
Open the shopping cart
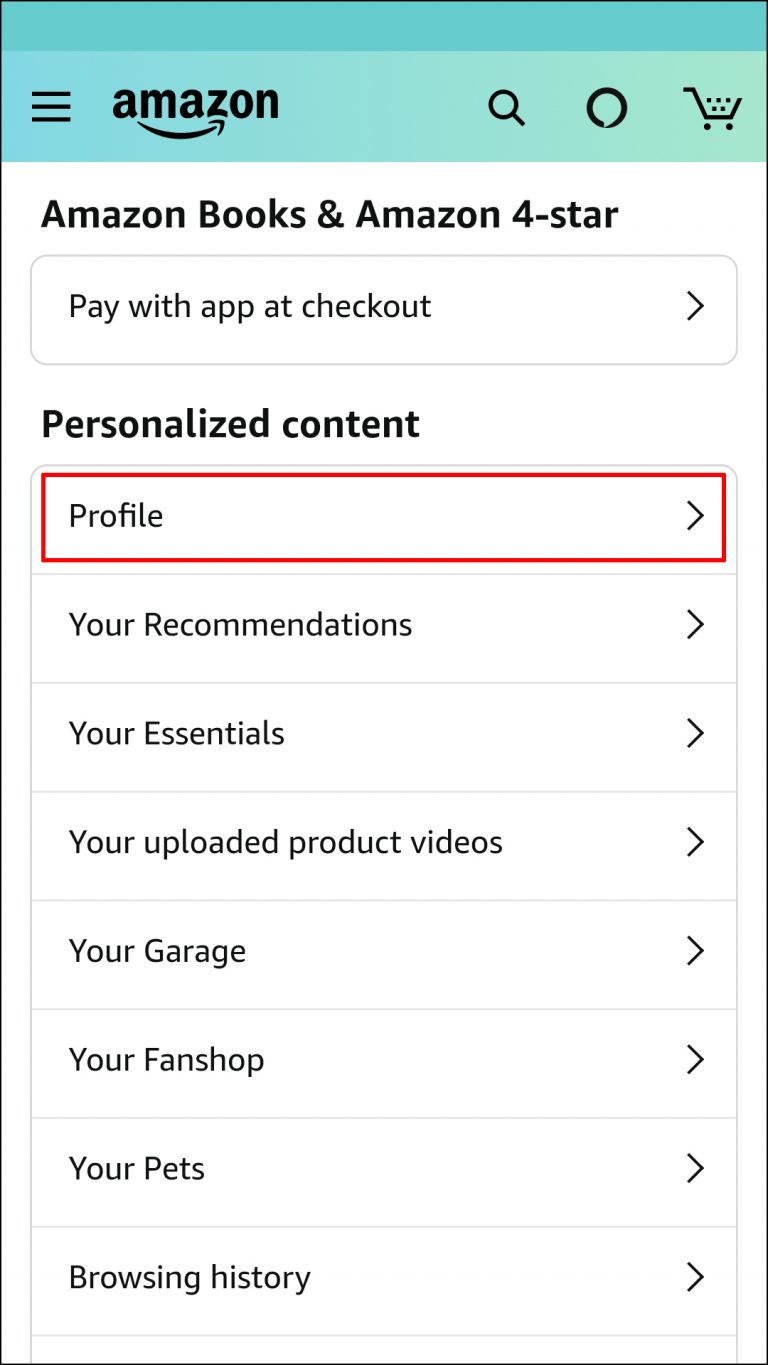[714, 108]
